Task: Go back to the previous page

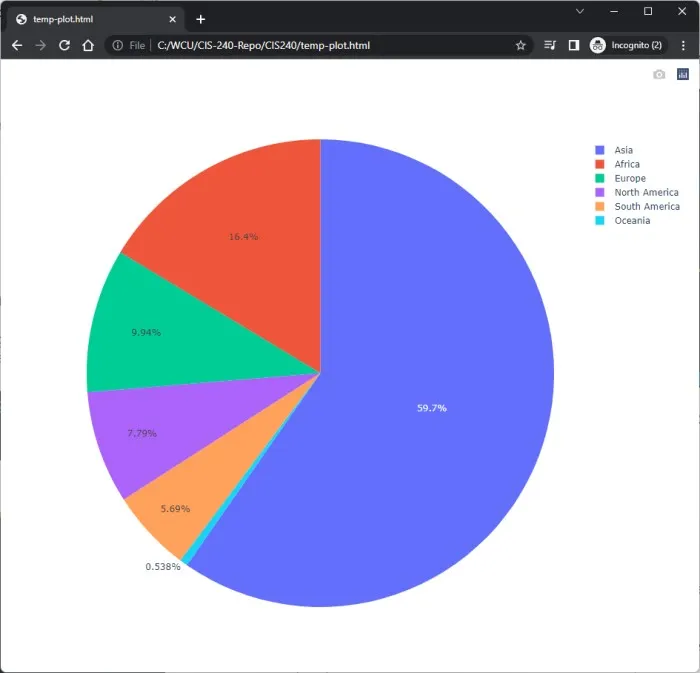Action: [x=17, y=46]
